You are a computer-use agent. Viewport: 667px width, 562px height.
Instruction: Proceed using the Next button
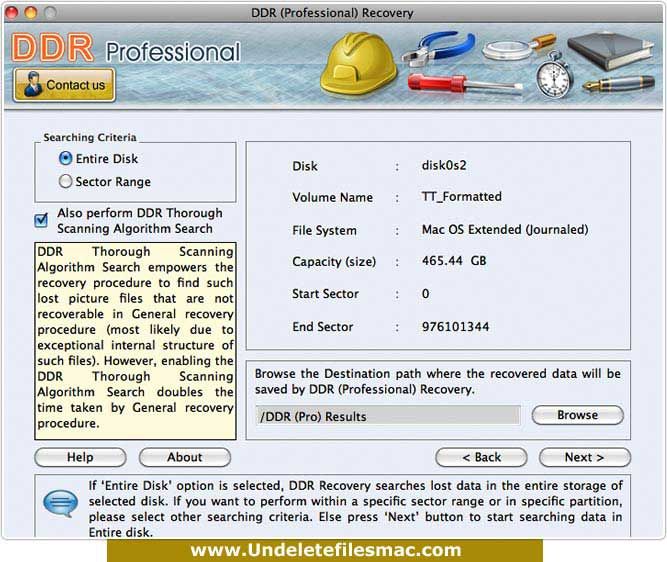pyautogui.click(x=584, y=457)
